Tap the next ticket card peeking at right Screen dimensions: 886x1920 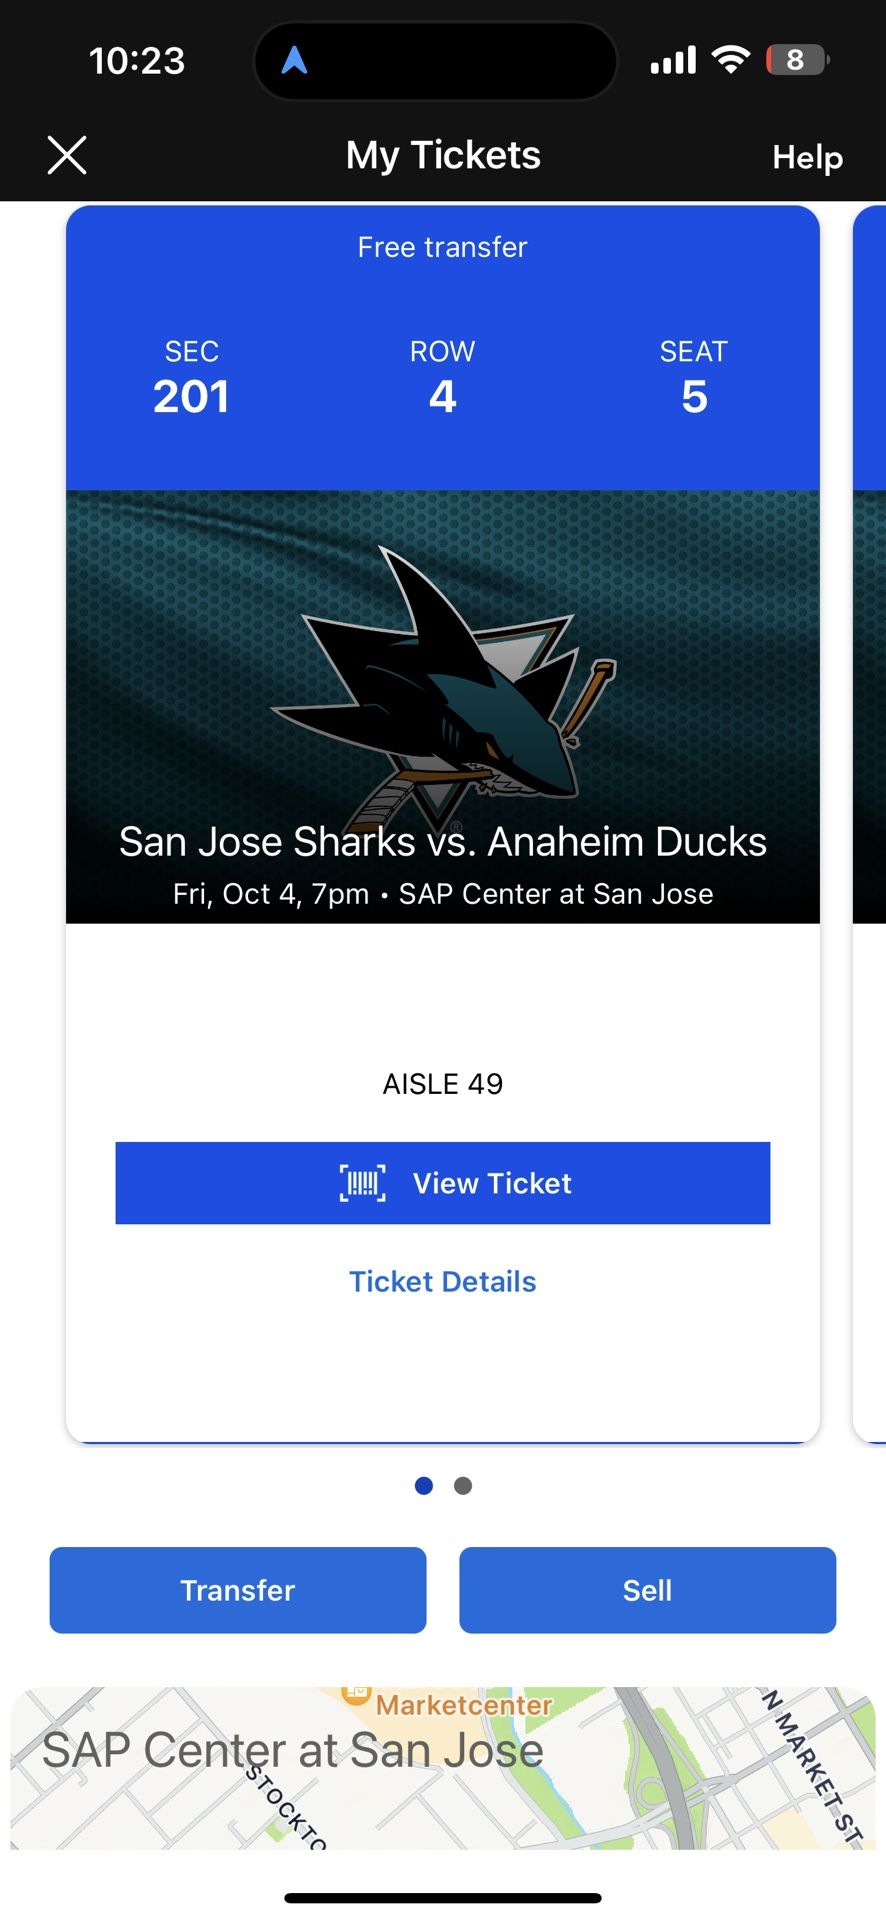tap(870, 820)
